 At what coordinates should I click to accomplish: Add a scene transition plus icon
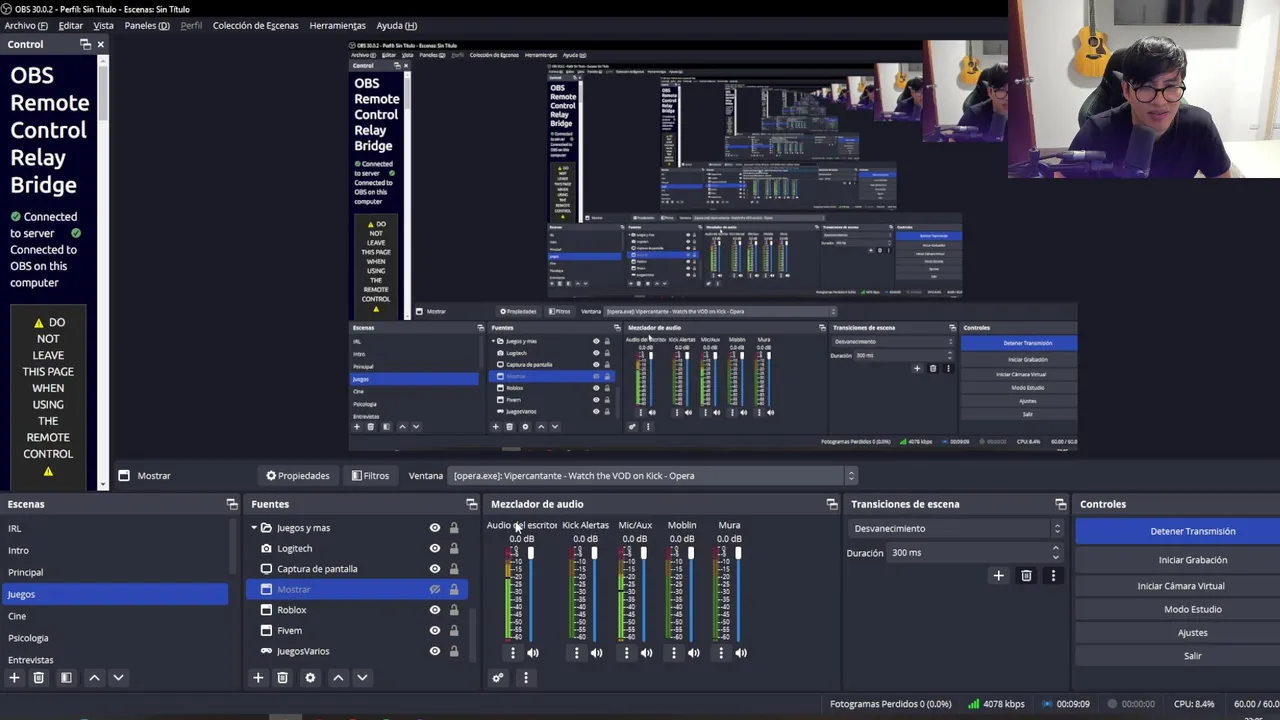coord(998,576)
